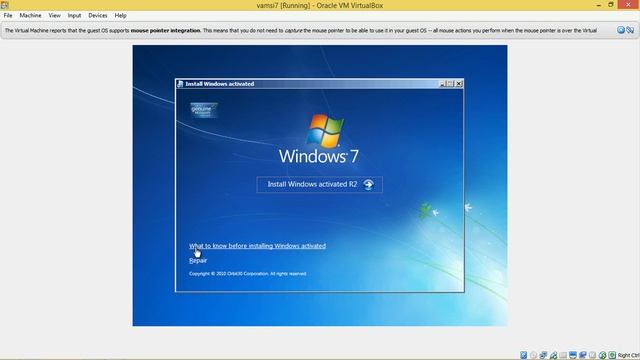This screenshot has height=360, width=640.
Task: Dismiss the mouse integration notification
Action: [x=621, y=30]
